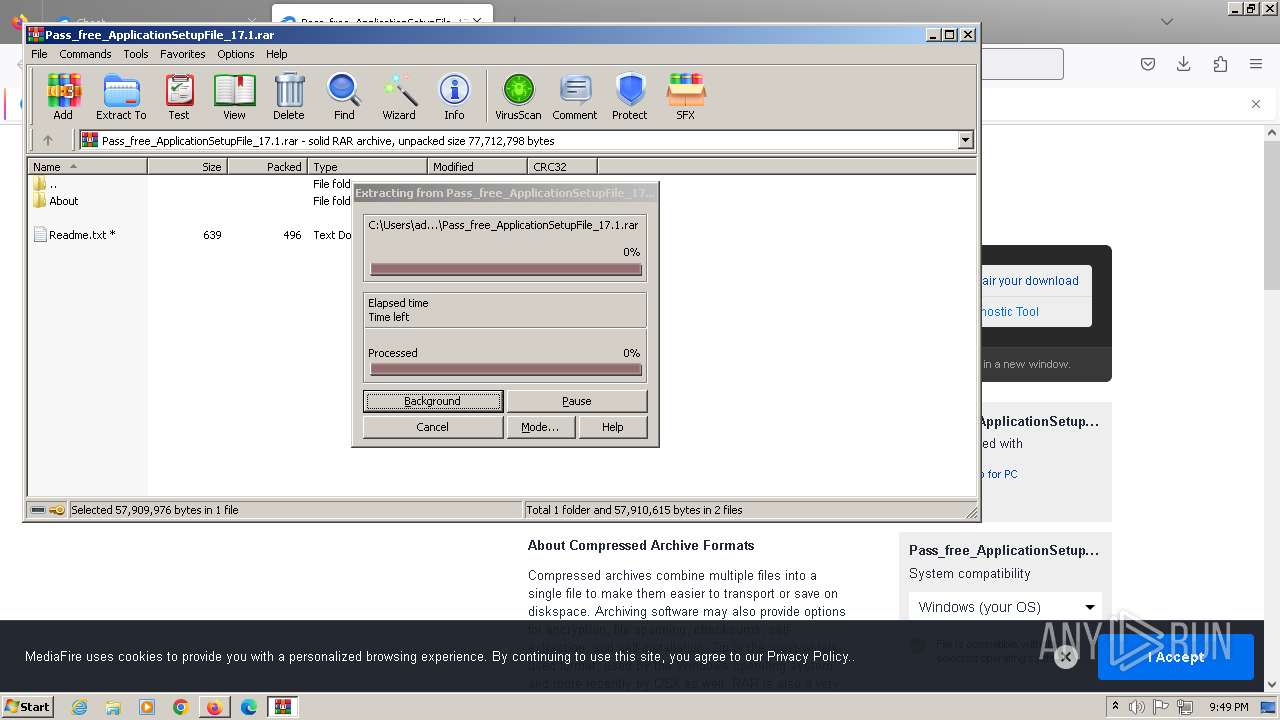Go up one folder level arrow
This screenshot has width=1280, height=720.
pyautogui.click(x=47, y=141)
